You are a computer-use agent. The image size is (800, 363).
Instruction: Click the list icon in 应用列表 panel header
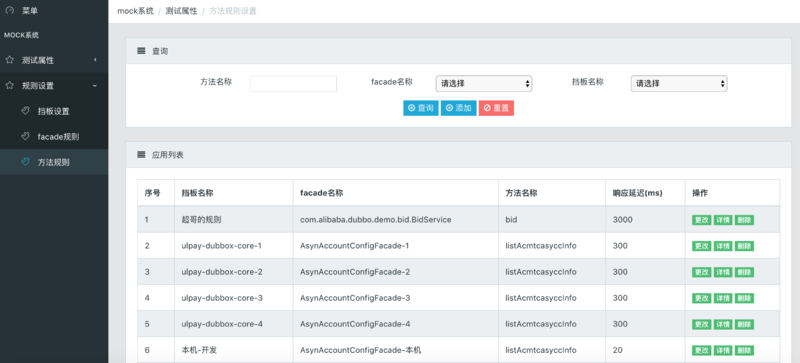141,155
